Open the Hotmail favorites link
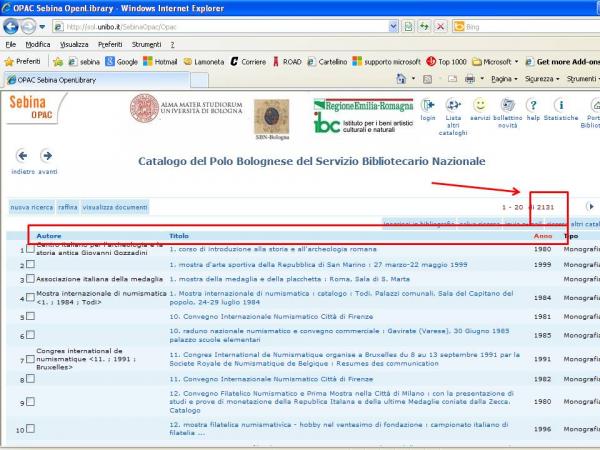This screenshot has height=450, width=600. [x=160, y=62]
